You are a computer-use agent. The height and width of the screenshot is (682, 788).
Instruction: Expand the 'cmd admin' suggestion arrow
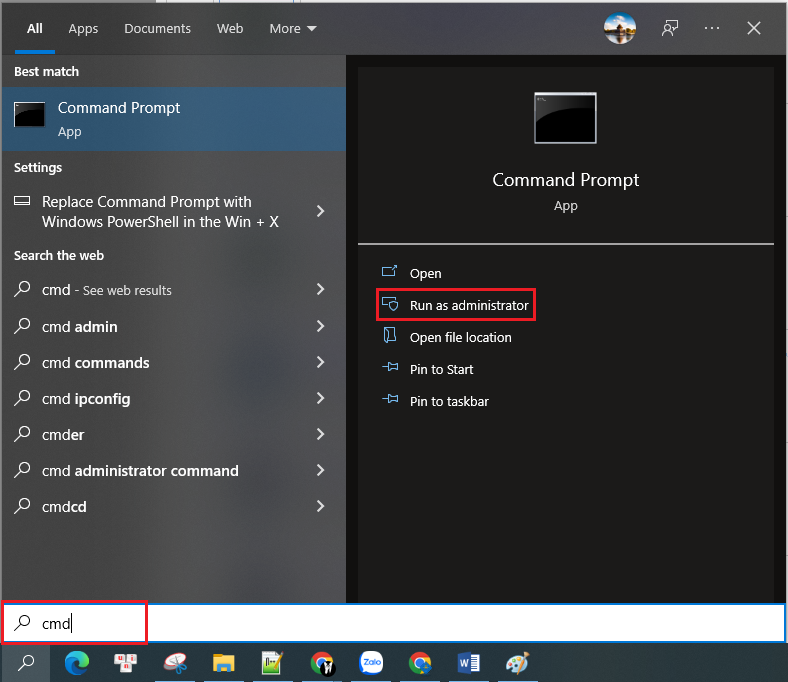pos(320,326)
